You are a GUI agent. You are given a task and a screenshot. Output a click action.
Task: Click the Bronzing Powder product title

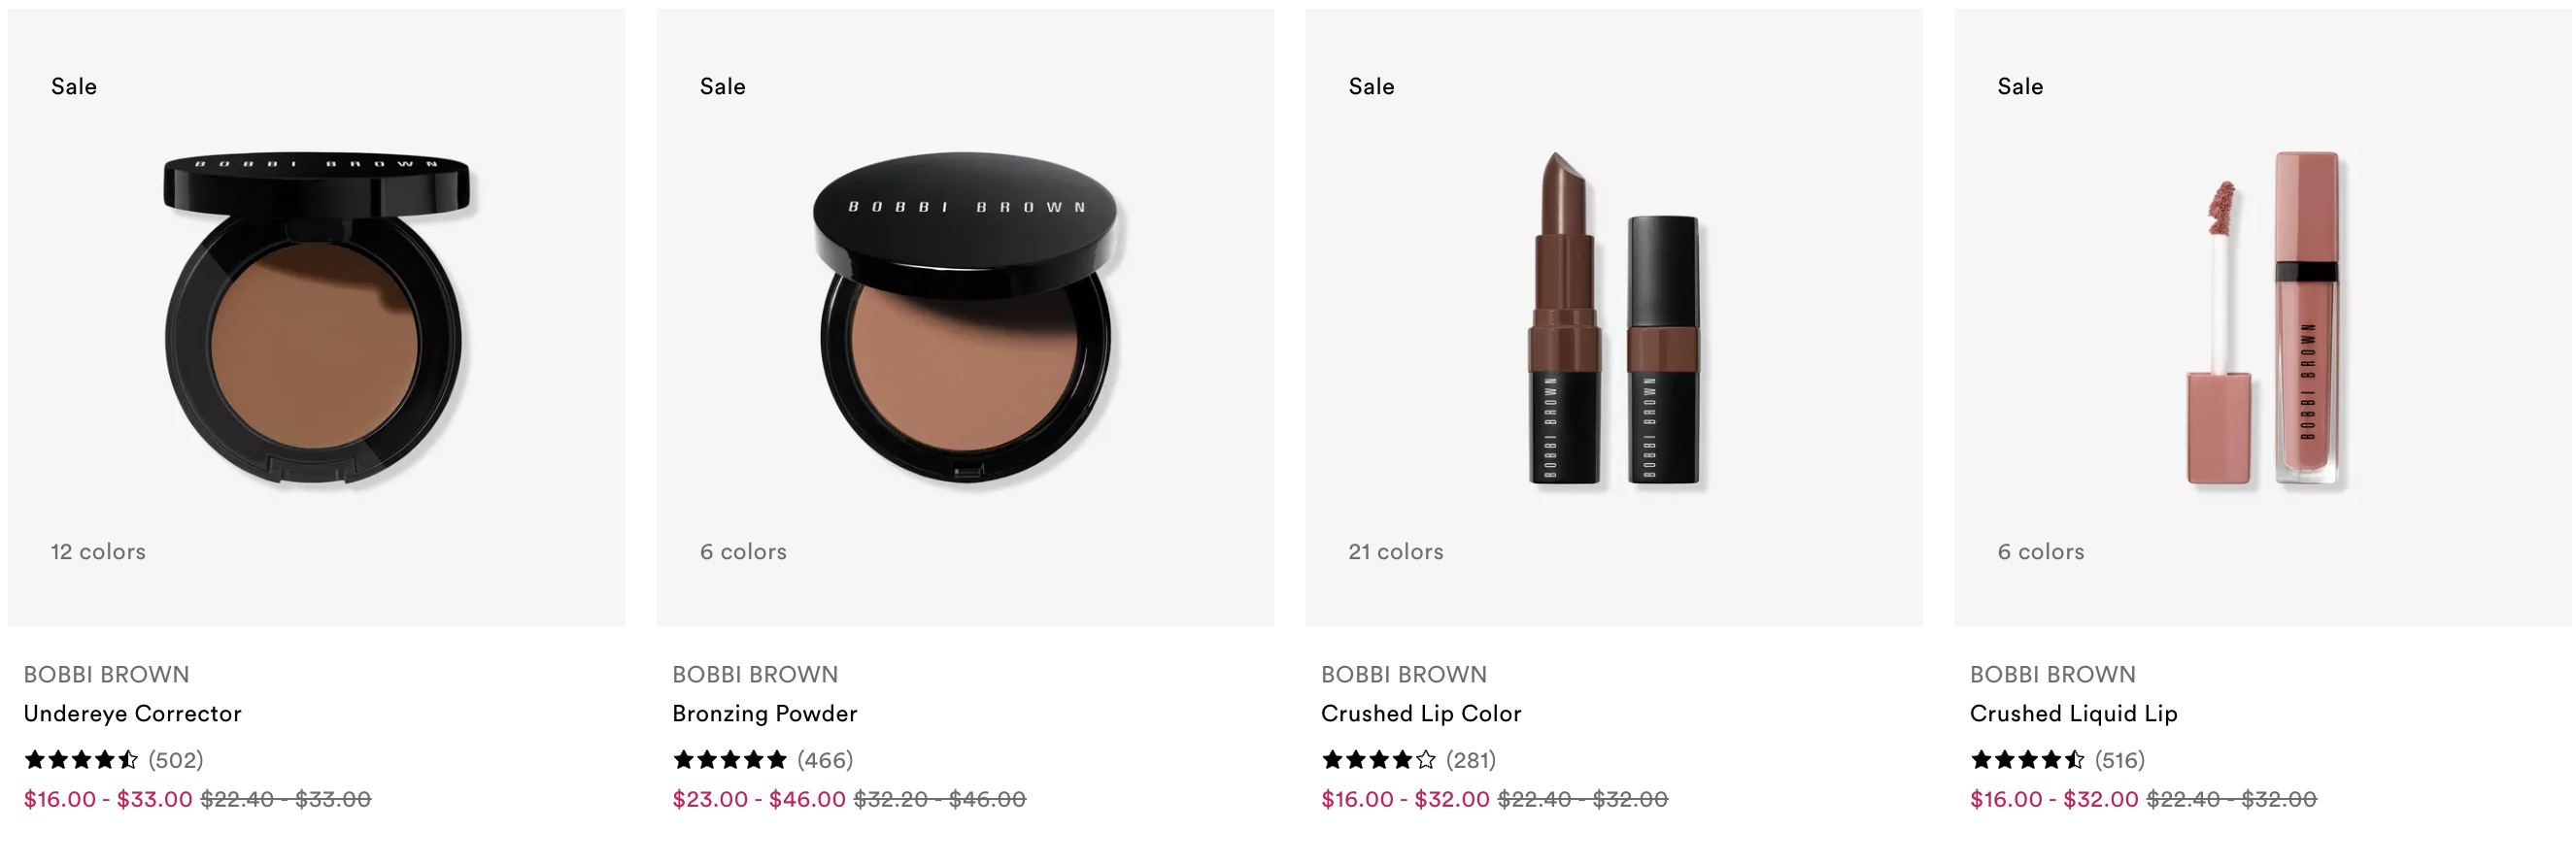coord(765,713)
